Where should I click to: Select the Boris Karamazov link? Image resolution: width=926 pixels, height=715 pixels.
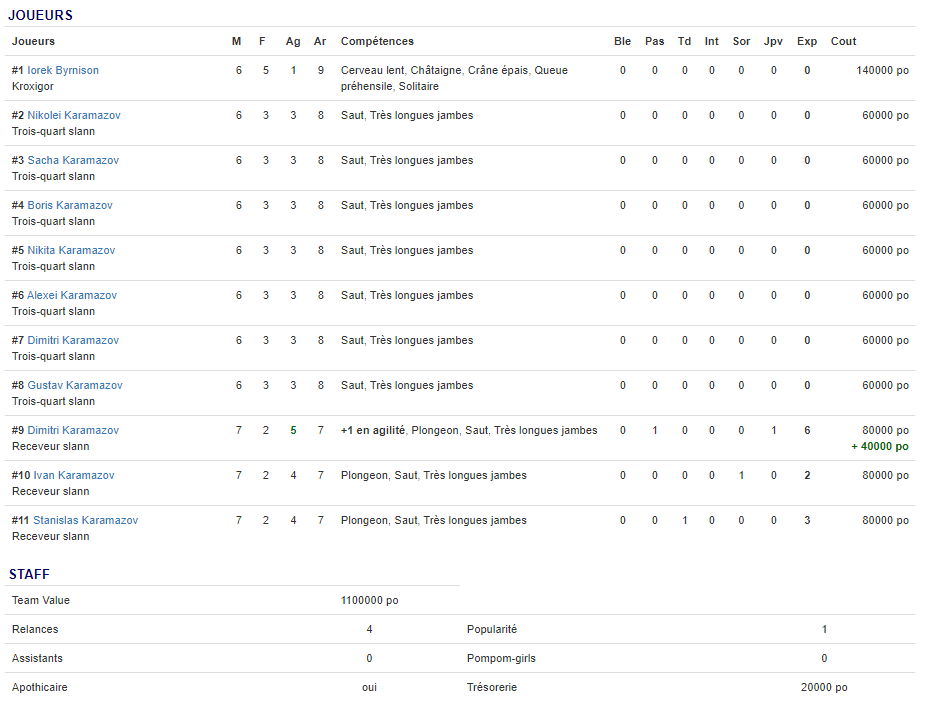[x=70, y=206]
